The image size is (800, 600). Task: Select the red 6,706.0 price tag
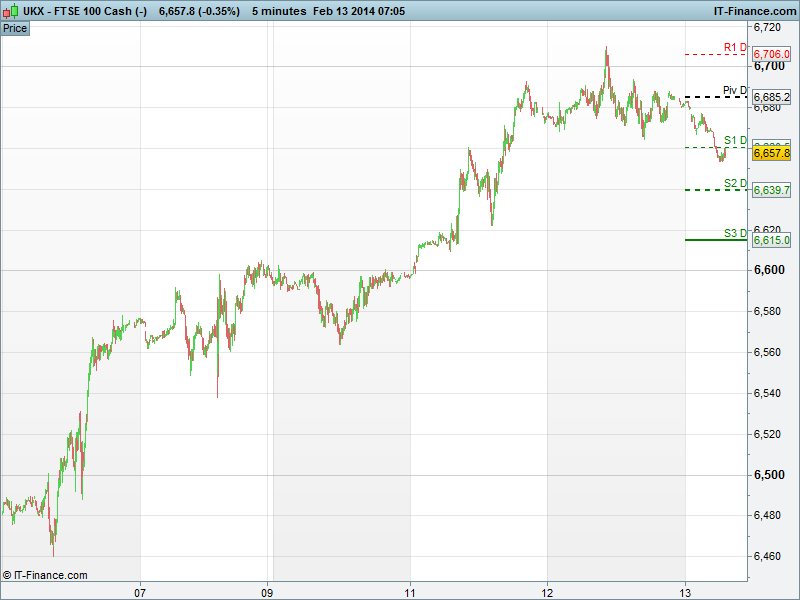click(x=772, y=54)
